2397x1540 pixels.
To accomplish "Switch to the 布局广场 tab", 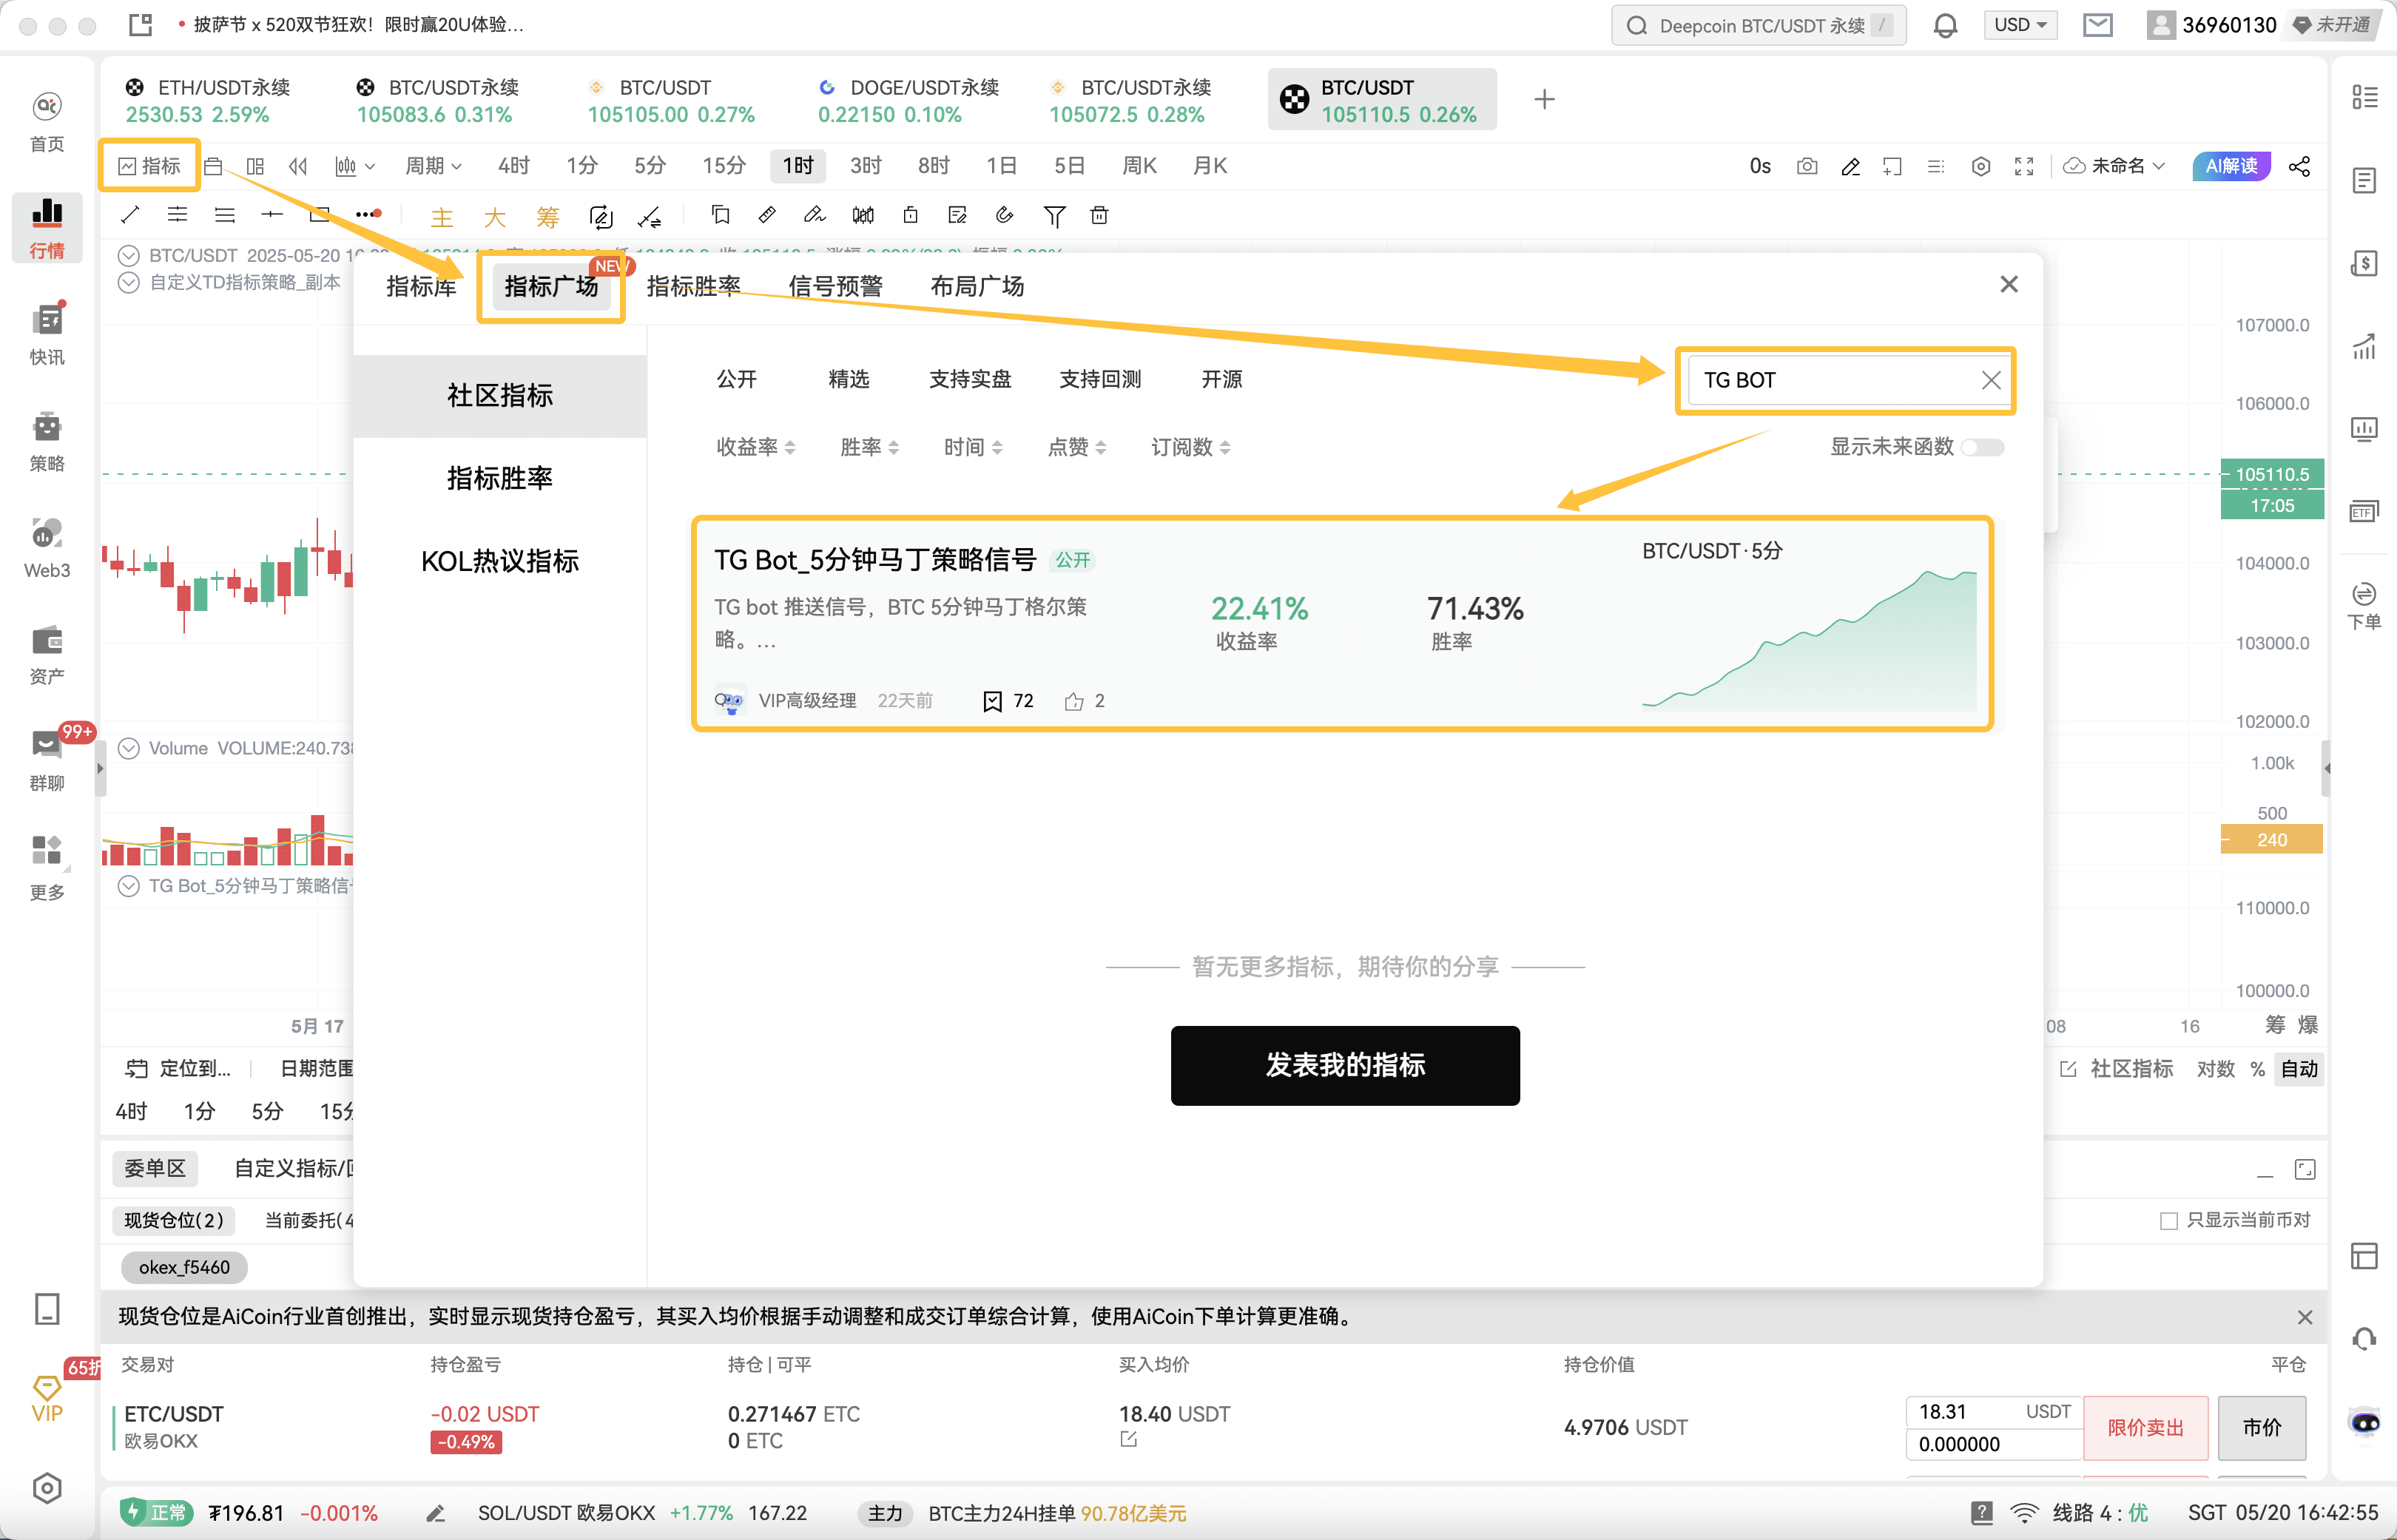I will point(977,287).
